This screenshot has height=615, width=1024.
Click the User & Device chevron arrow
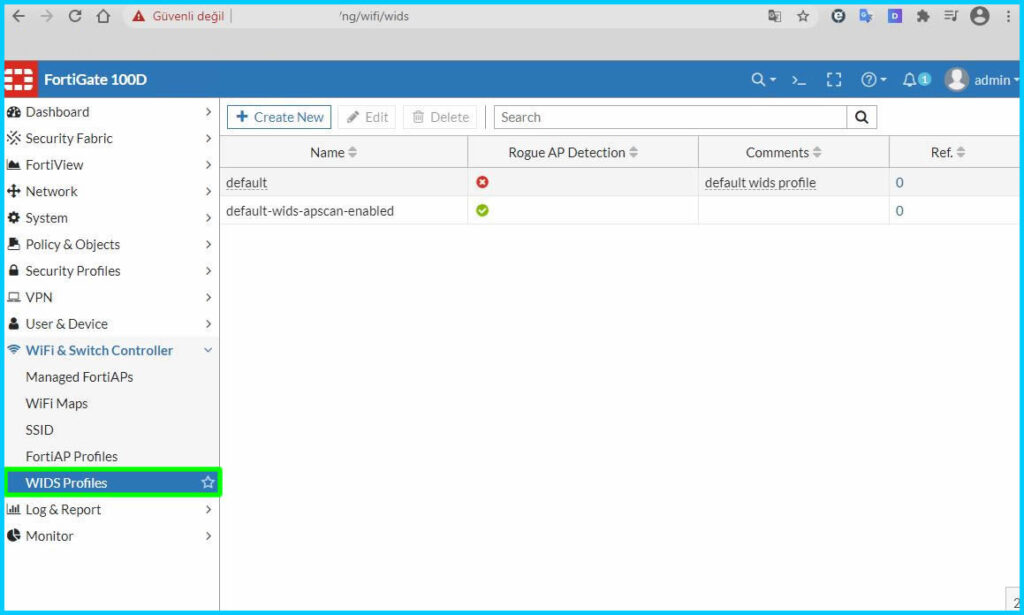pos(208,324)
